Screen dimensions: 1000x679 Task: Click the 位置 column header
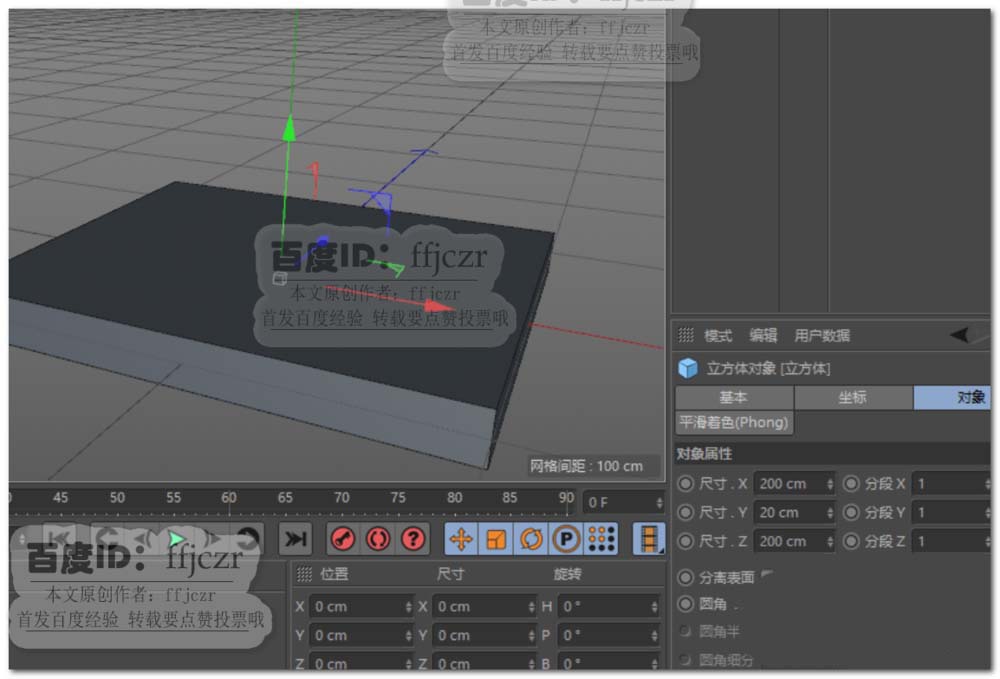[334, 574]
